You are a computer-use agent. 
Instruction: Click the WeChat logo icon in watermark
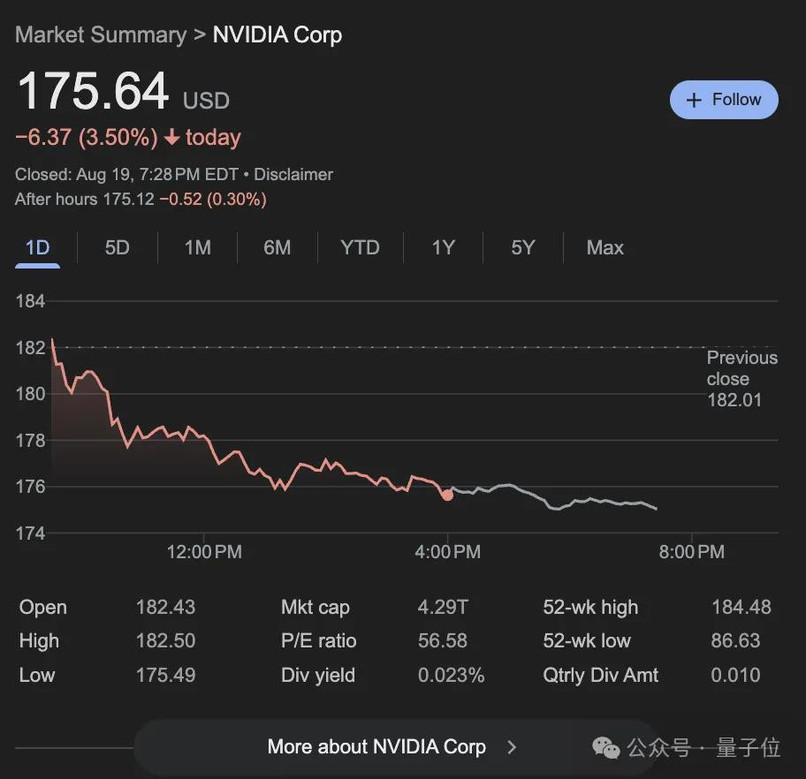(x=606, y=748)
